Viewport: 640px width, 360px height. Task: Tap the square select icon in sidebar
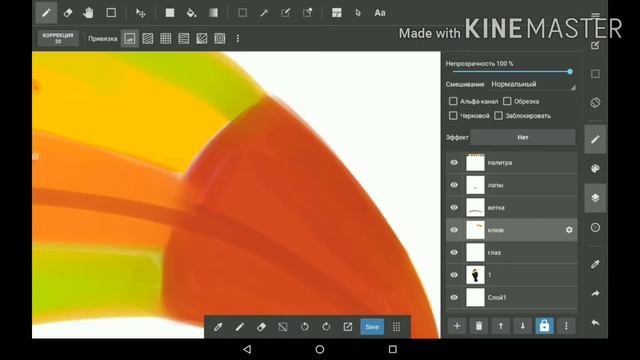click(595, 74)
